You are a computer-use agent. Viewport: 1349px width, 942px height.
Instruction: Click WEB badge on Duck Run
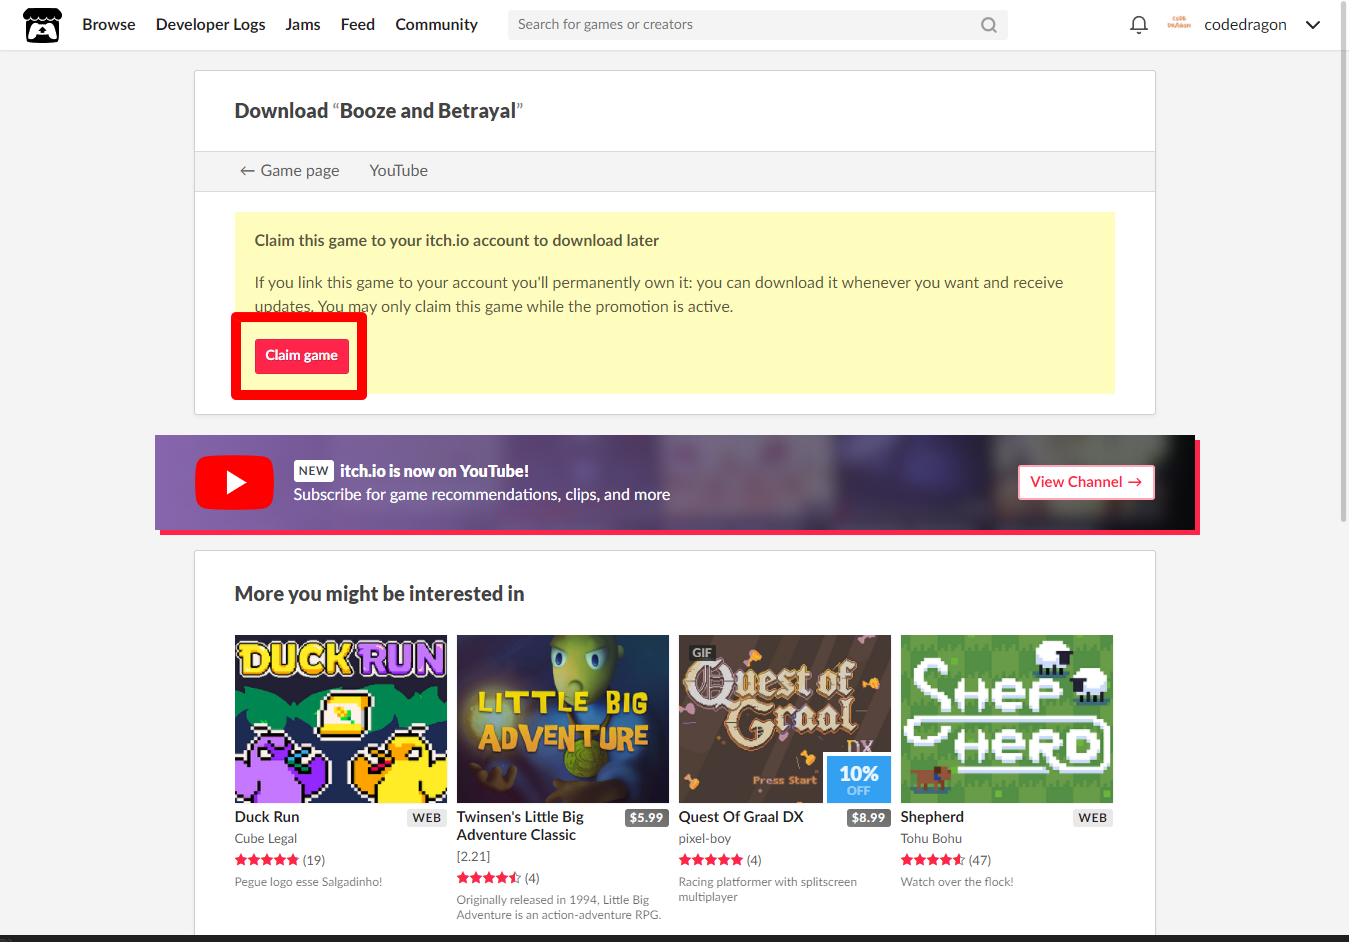click(427, 818)
